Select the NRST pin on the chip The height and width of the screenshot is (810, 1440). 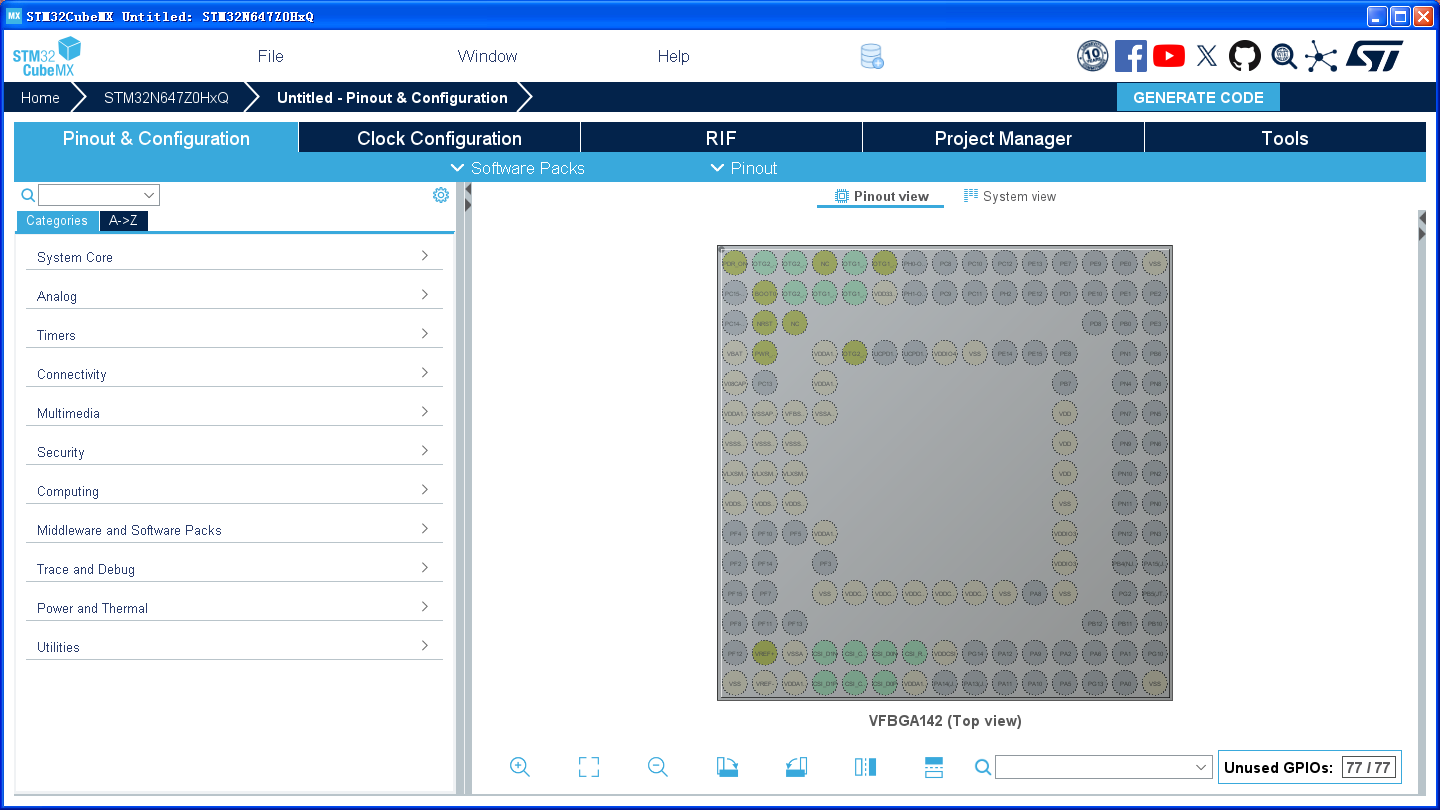[x=765, y=323]
